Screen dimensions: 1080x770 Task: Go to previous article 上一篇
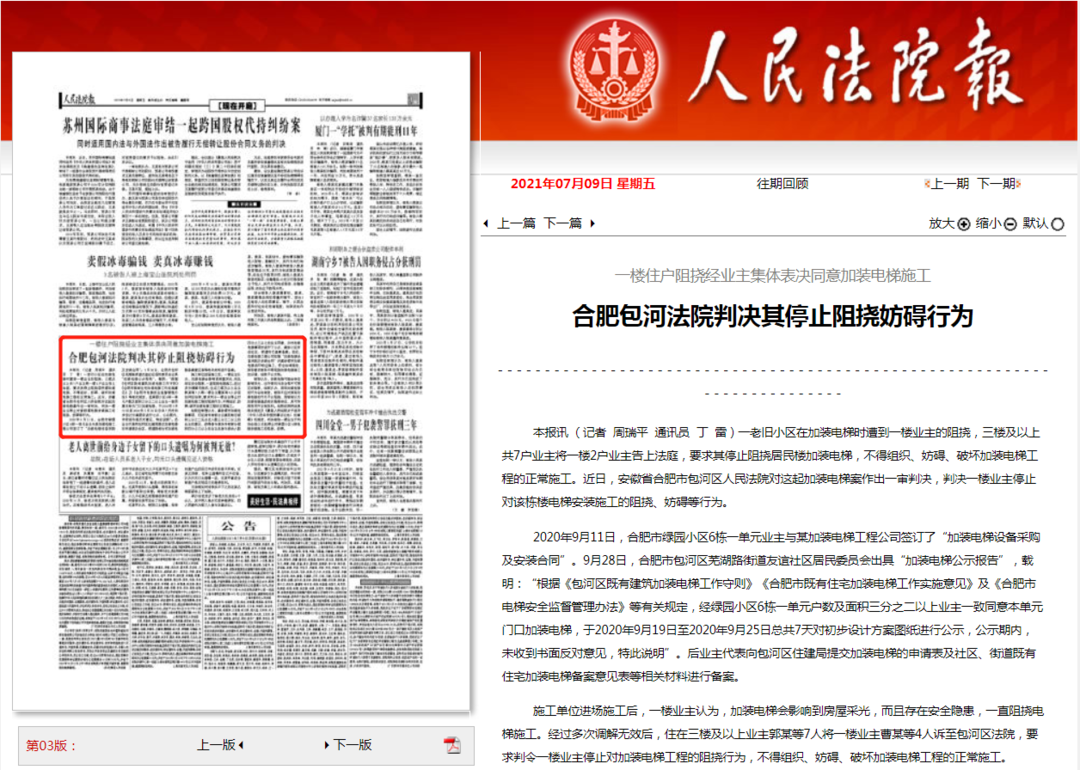pyautogui.click(x=517, y=223)
